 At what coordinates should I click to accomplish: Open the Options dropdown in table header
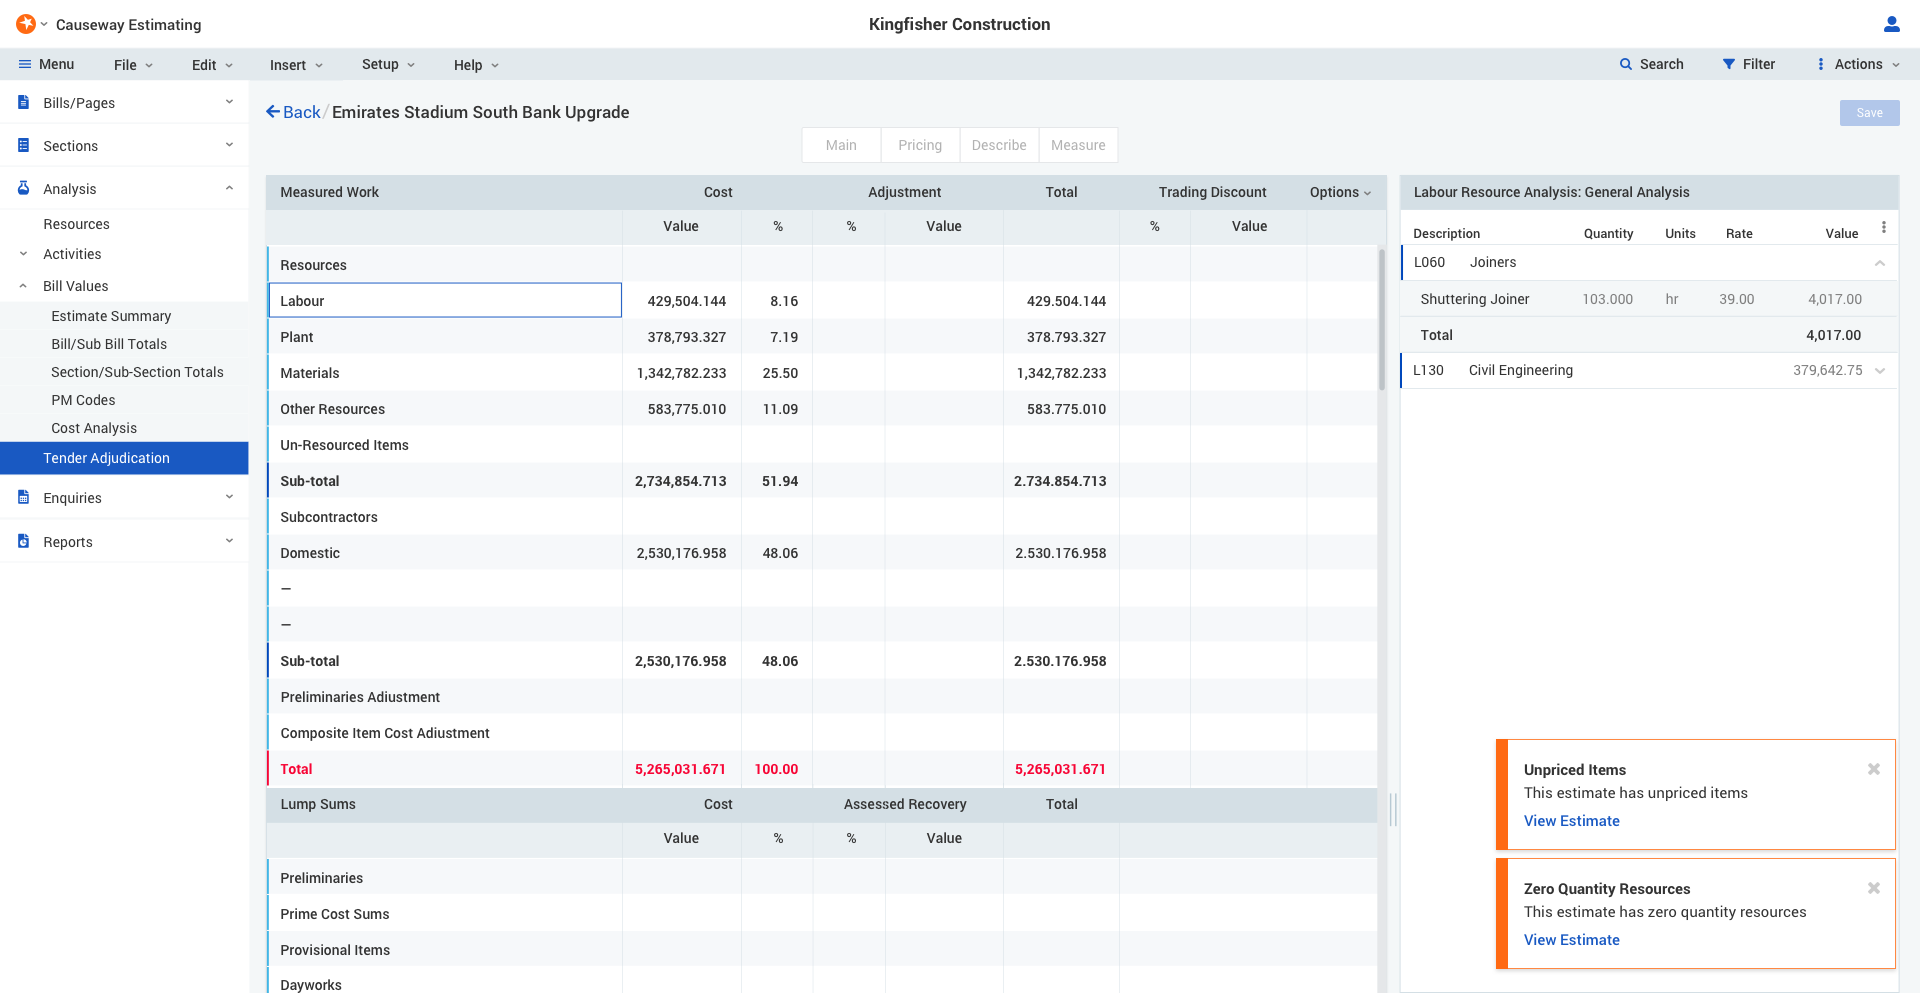pos(1340,192)
